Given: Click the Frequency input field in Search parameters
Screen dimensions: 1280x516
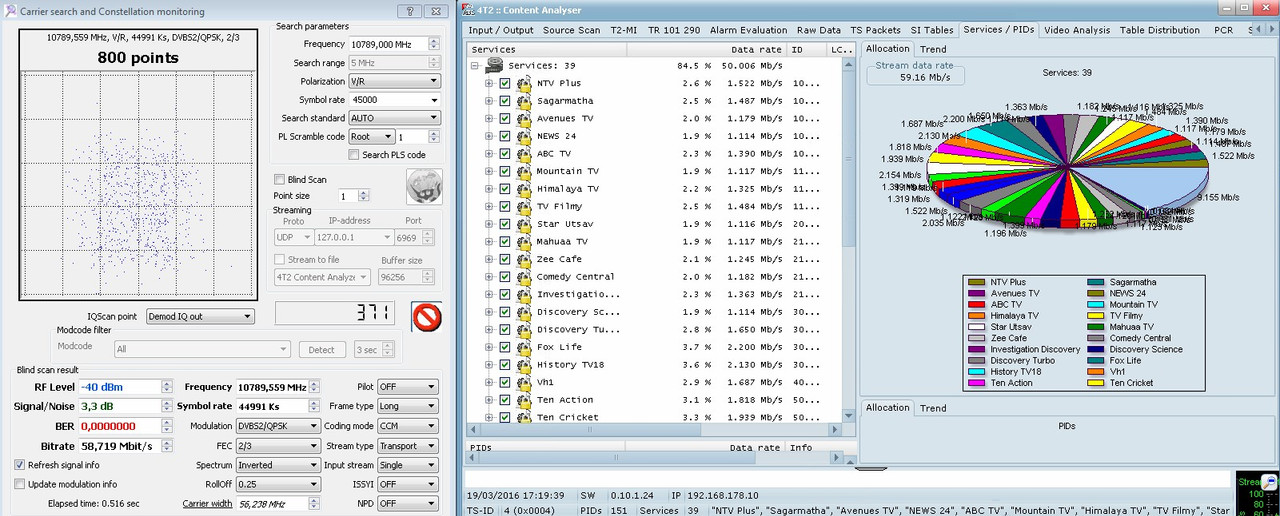Looking at the screenshot, I should (387, 44).
